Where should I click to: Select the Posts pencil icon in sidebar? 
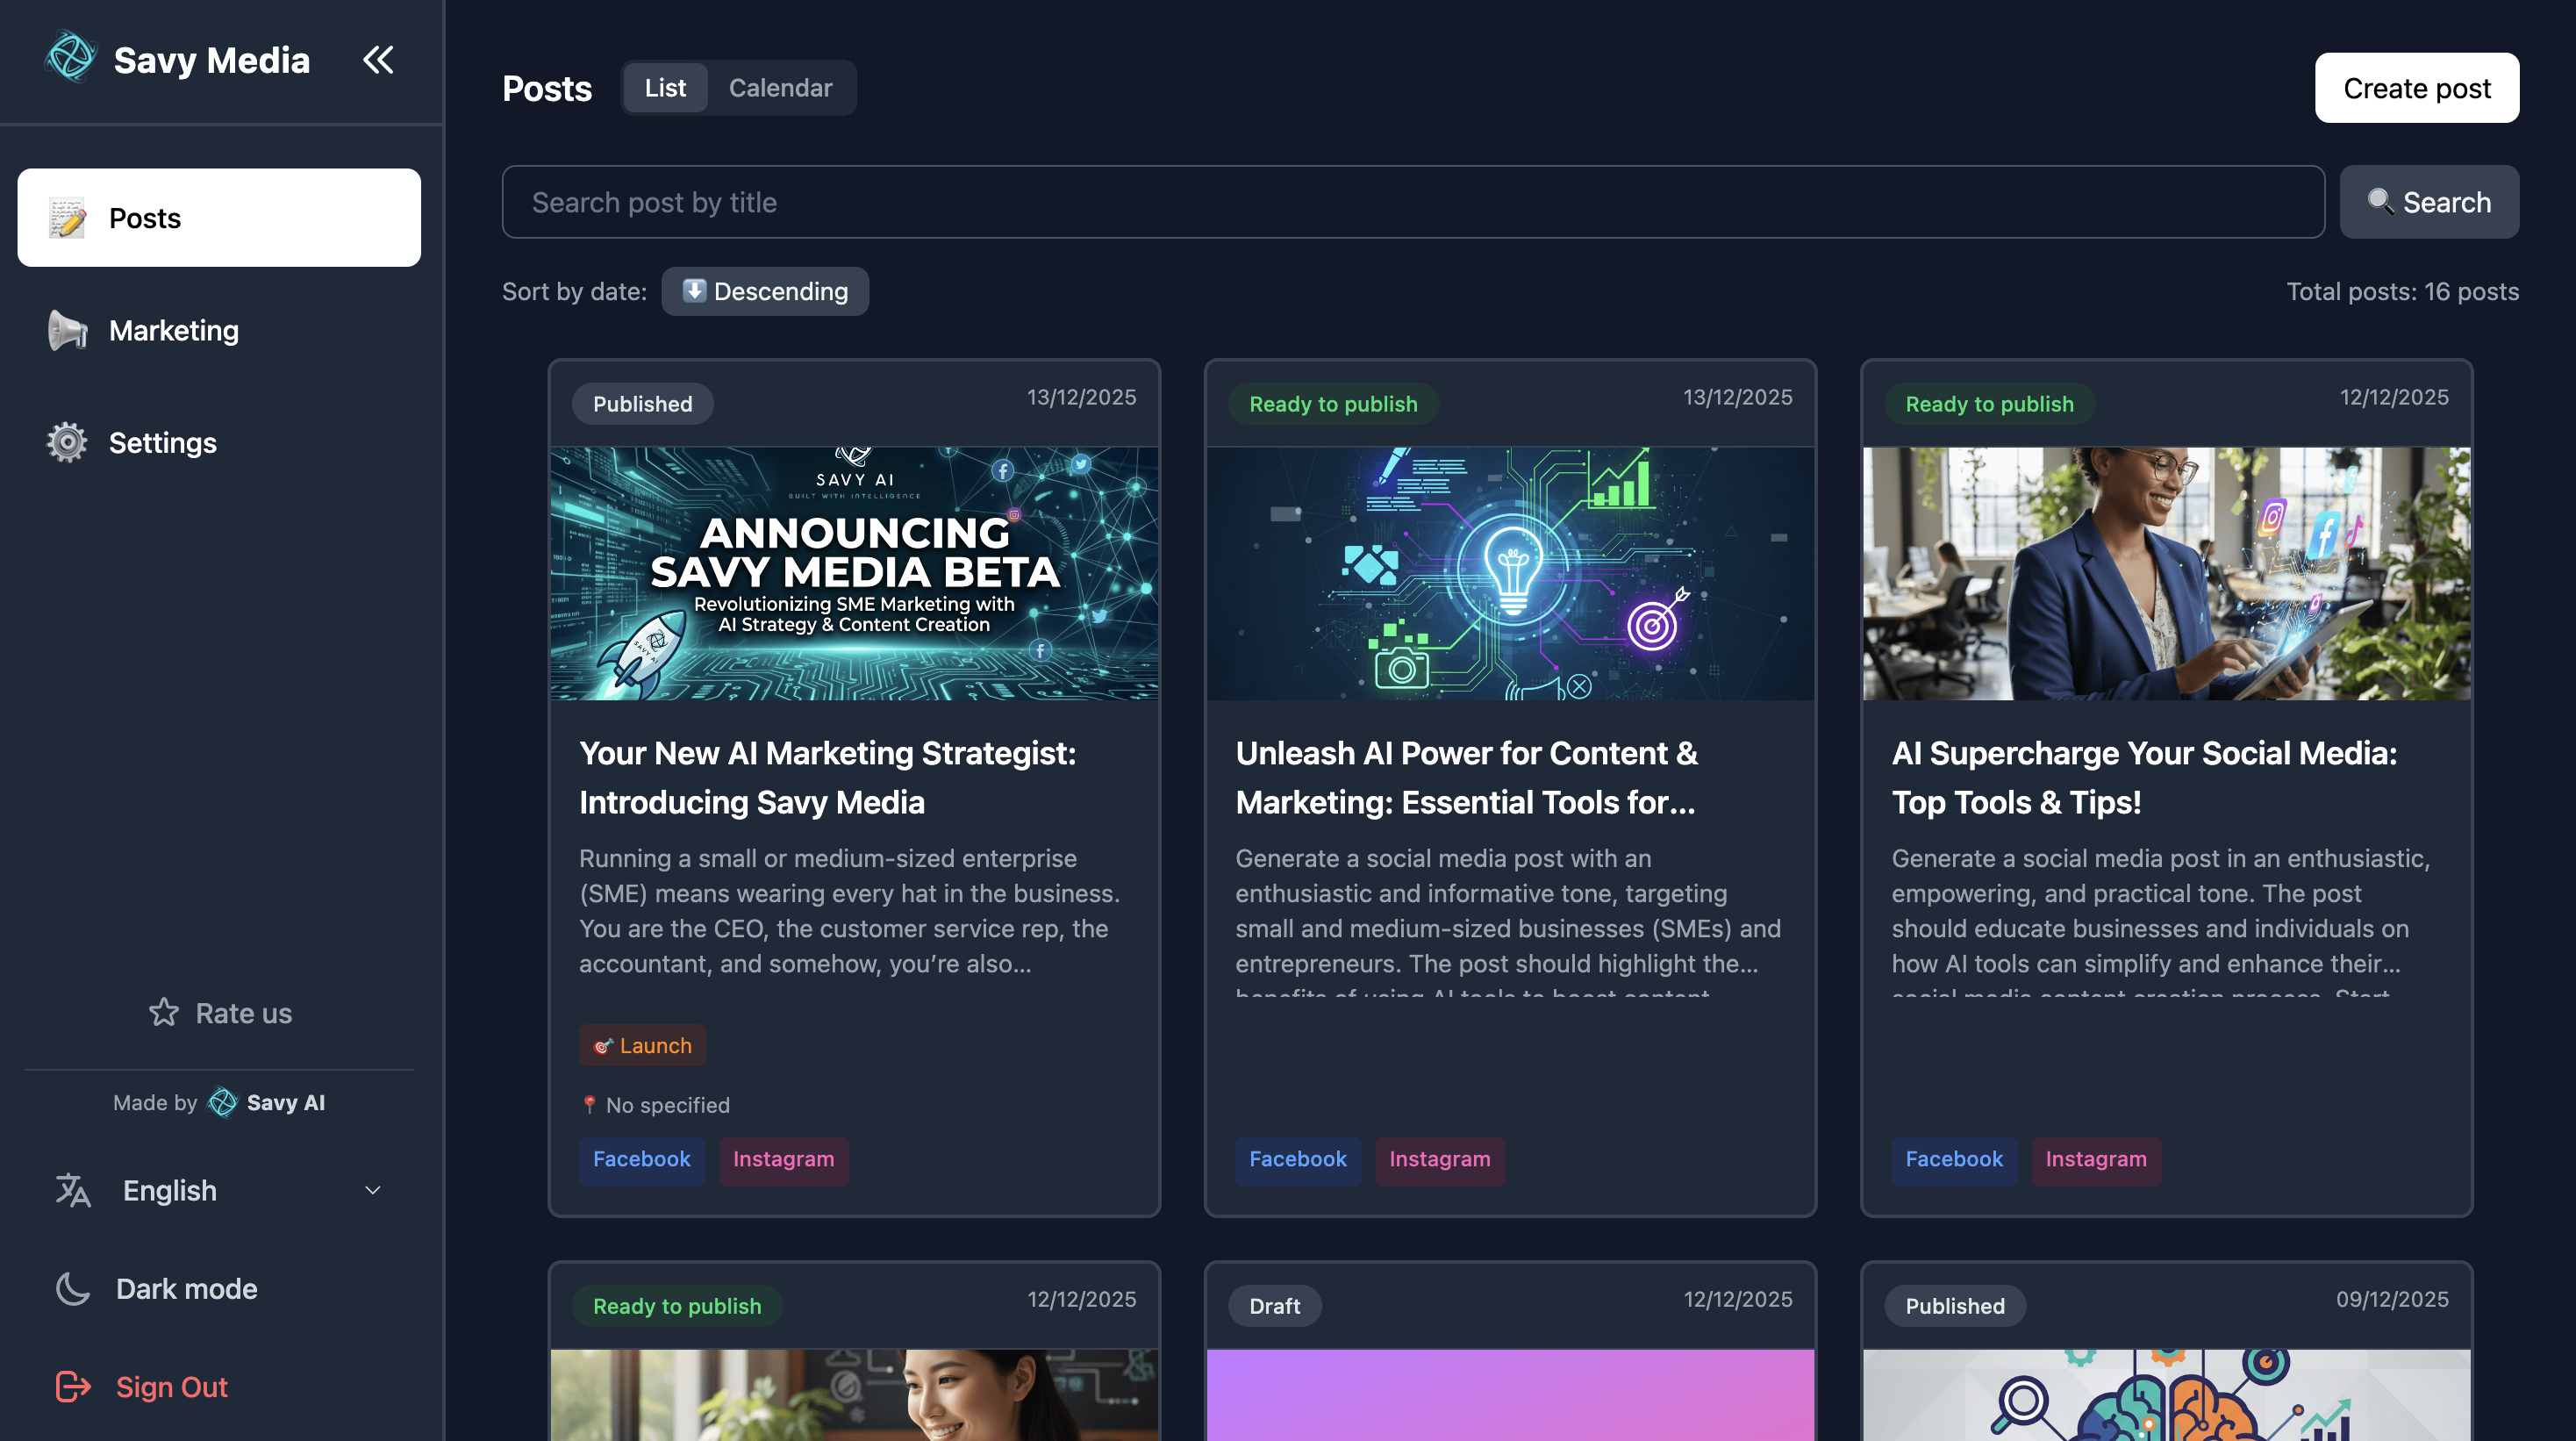coord(66,217)
